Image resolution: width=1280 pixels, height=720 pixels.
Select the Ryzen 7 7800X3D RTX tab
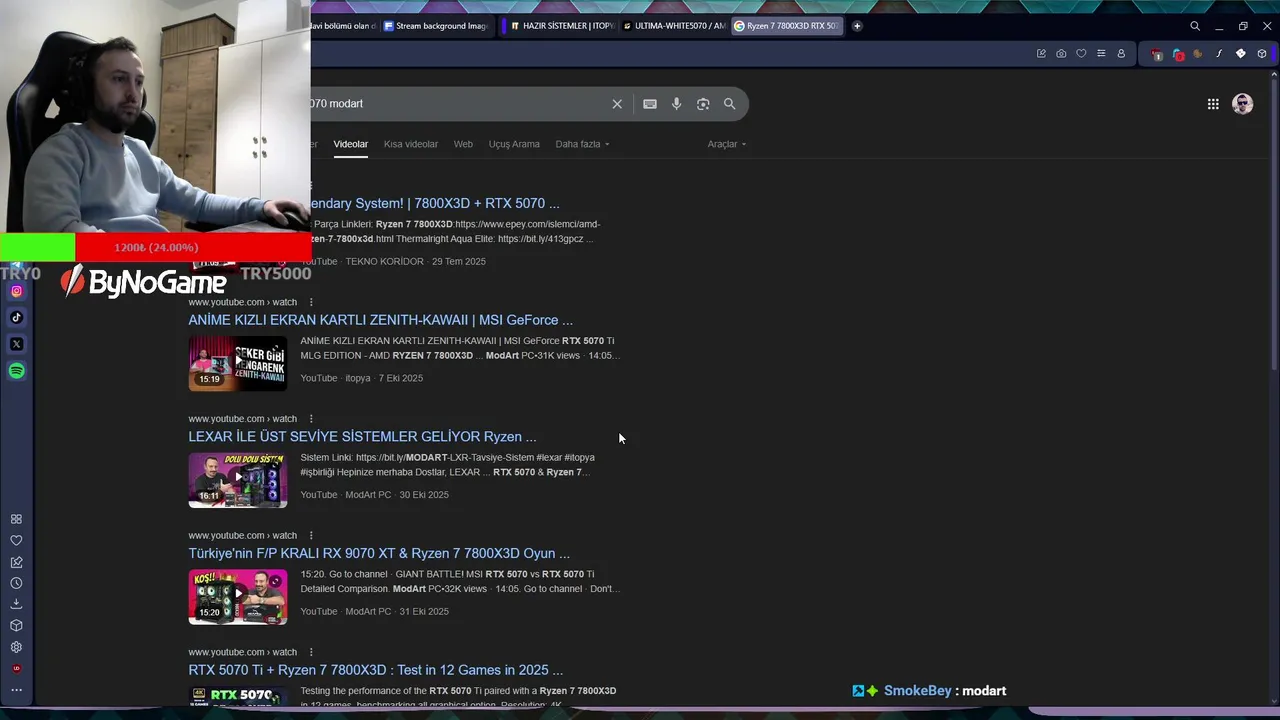(787, 26)
